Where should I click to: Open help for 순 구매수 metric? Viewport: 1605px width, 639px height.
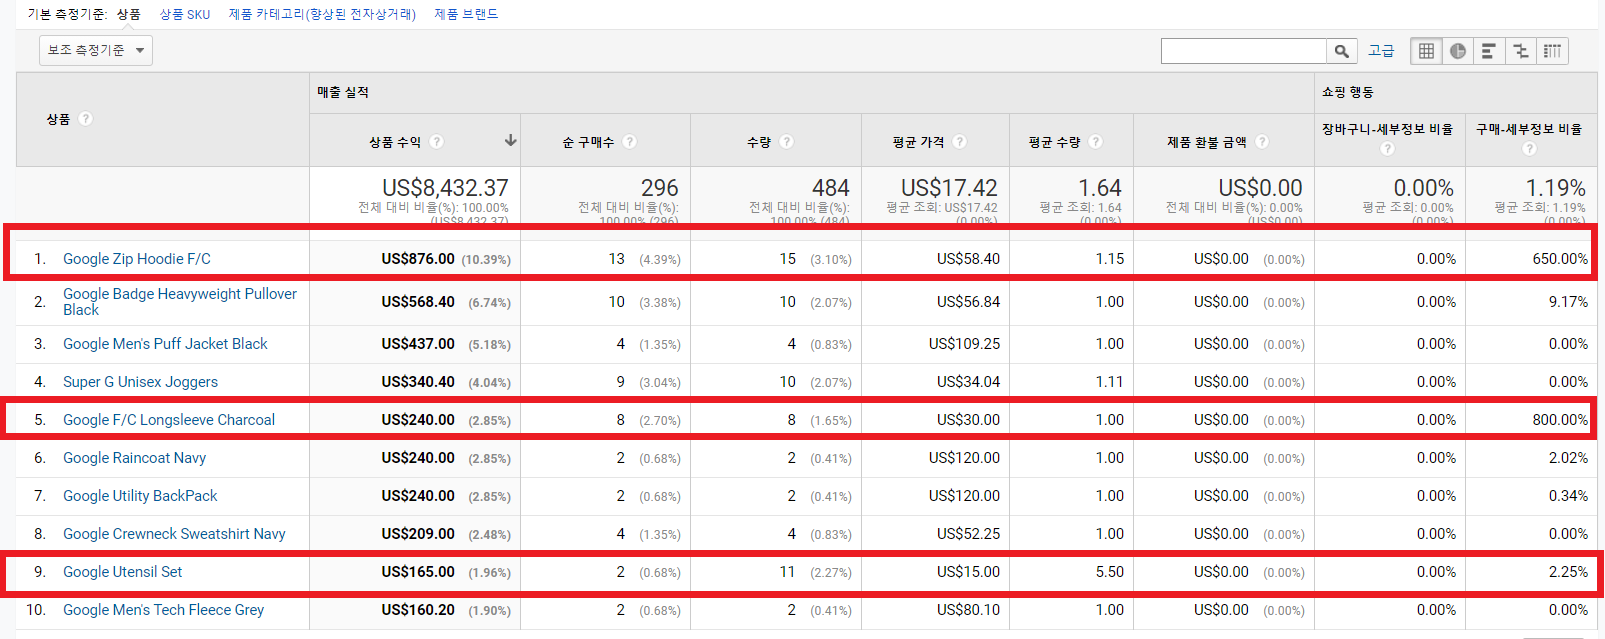tap(629, 142)
